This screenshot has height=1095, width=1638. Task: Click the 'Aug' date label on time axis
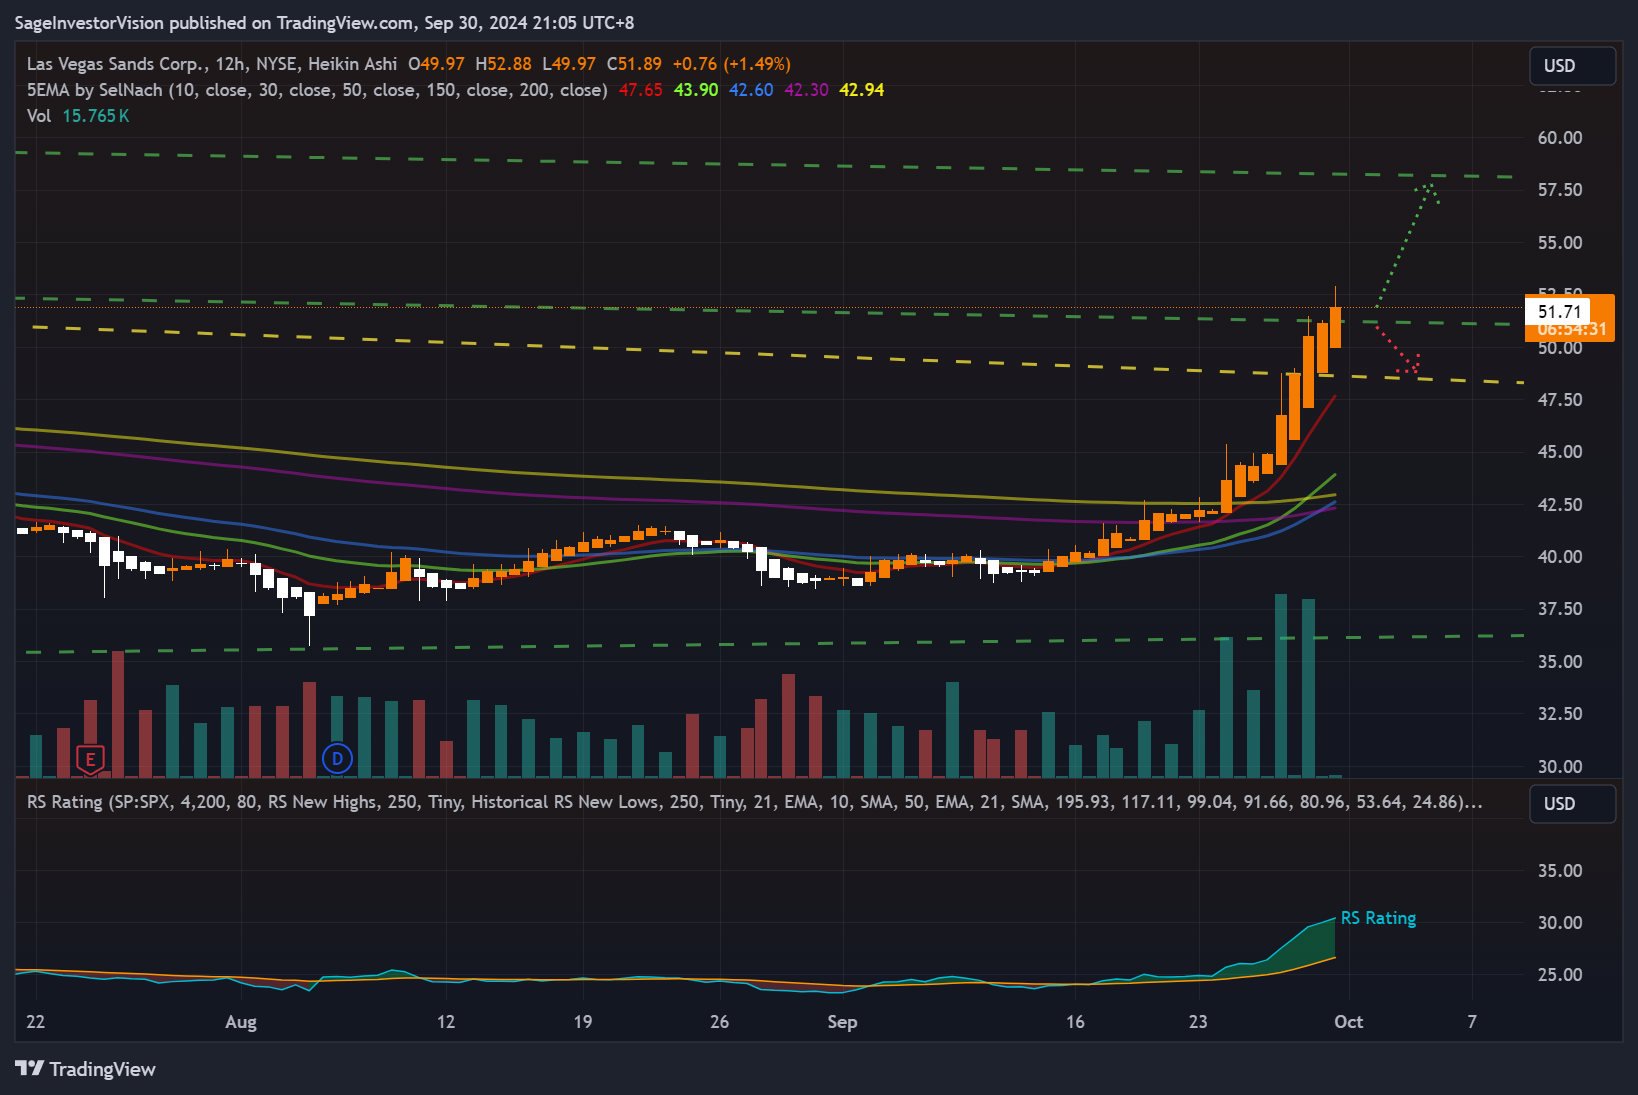click(241, 1022)
